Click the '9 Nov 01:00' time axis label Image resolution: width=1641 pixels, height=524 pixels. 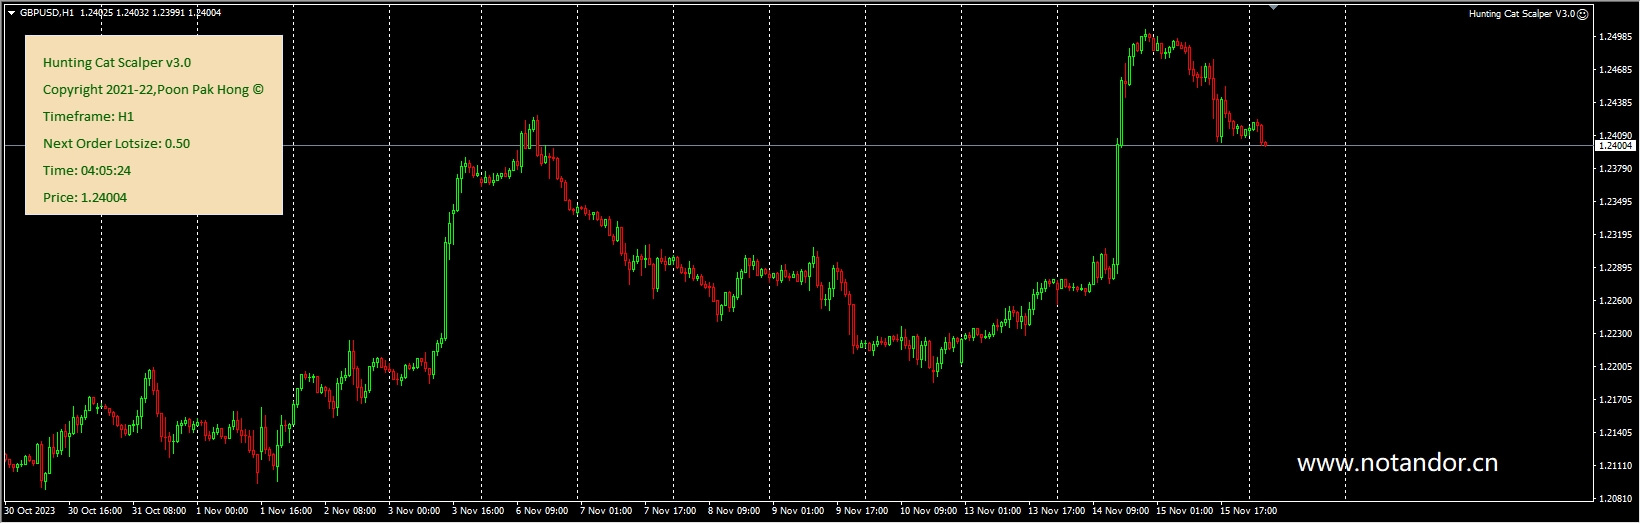pyautogui.click(x=798, y=511)
